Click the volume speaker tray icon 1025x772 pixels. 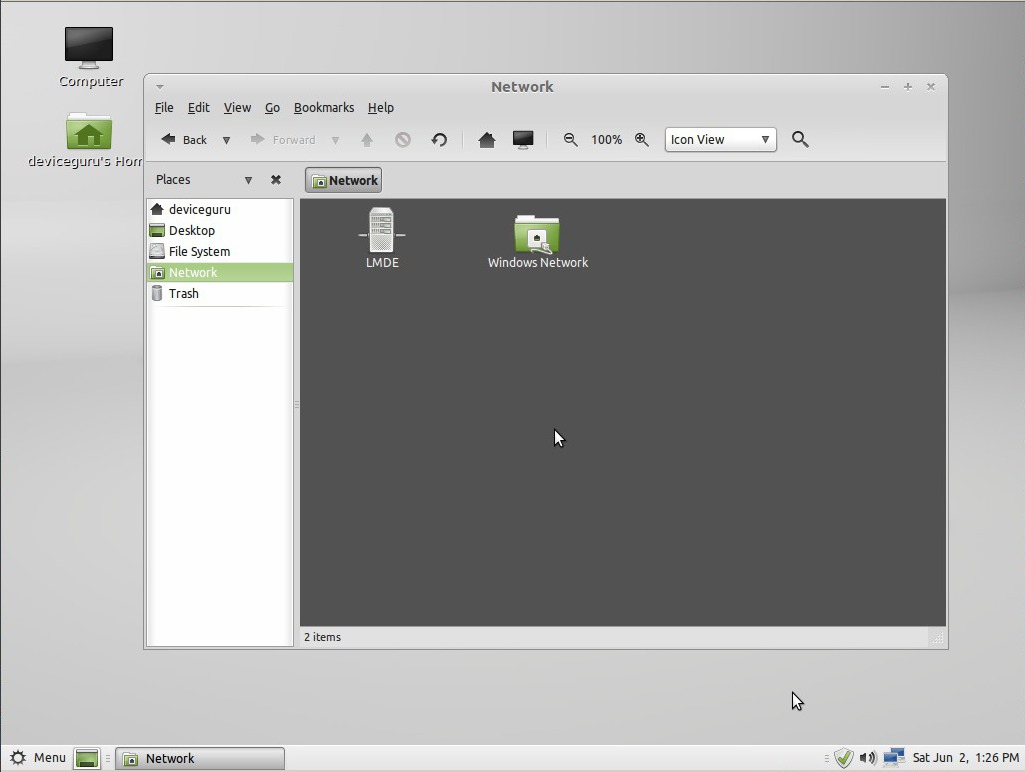pos(867,758)
